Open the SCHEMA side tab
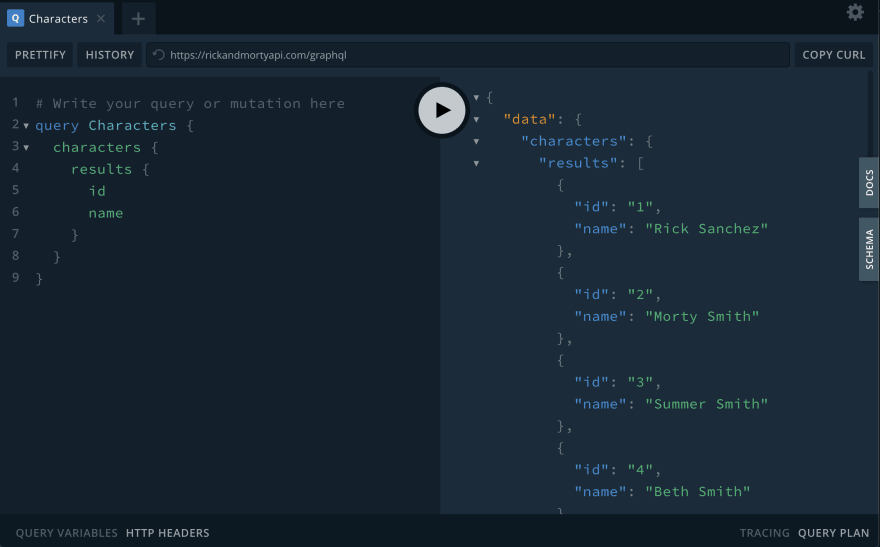The width and height of the screenshot is (880, 547). click(x=869, y=249)
